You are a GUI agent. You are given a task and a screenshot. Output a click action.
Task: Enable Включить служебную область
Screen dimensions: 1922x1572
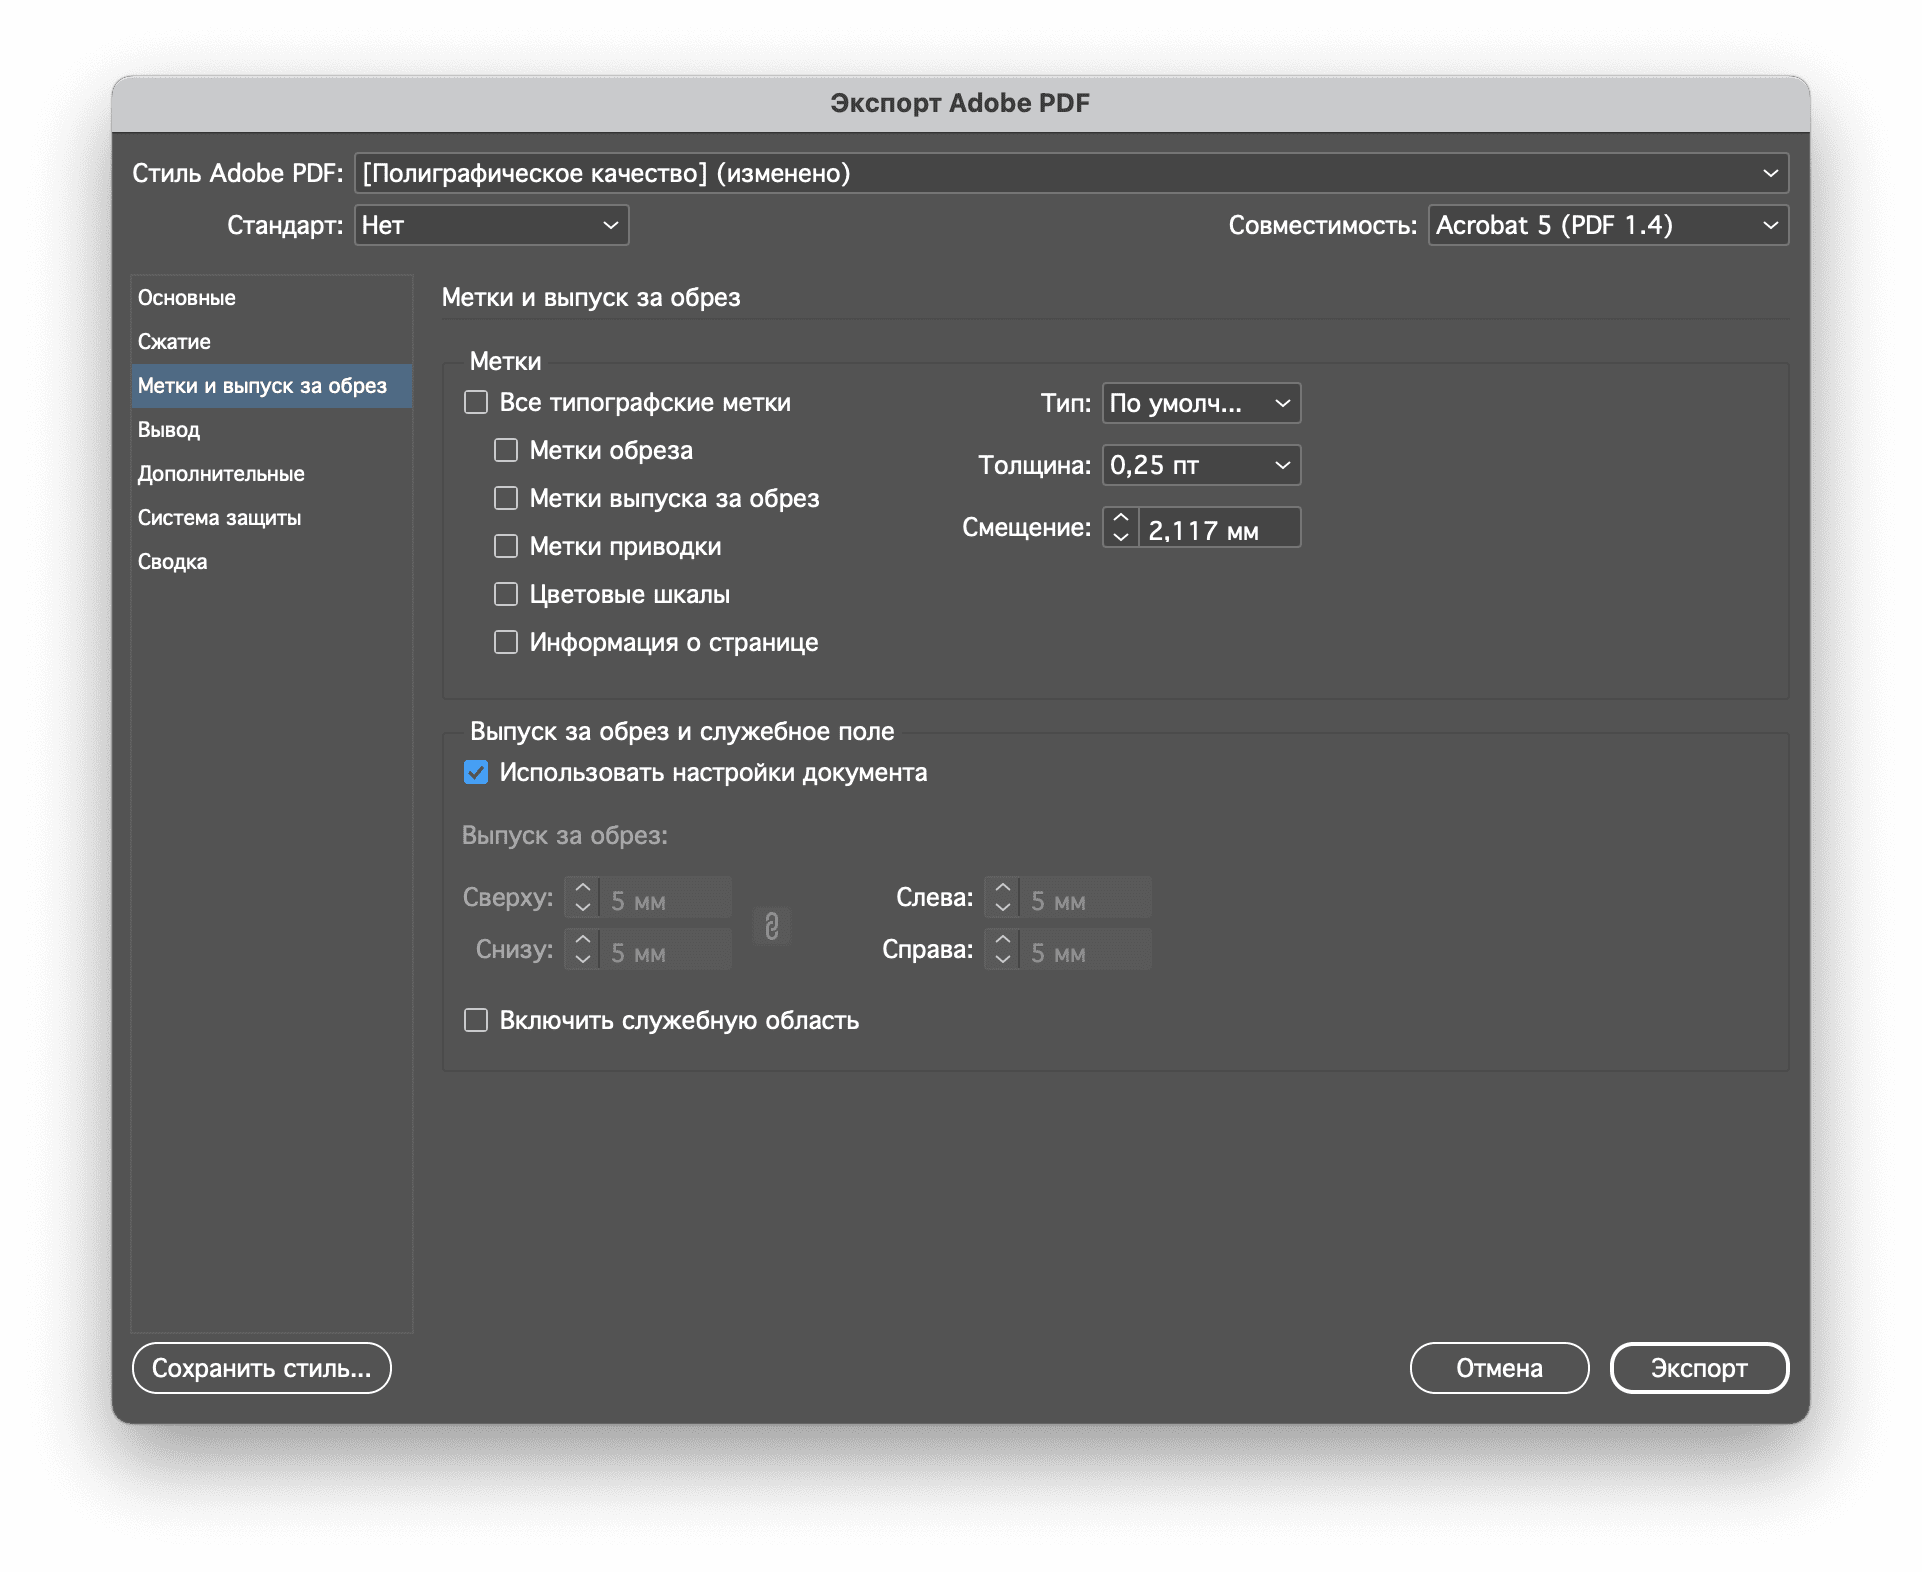click(476, 1020)
